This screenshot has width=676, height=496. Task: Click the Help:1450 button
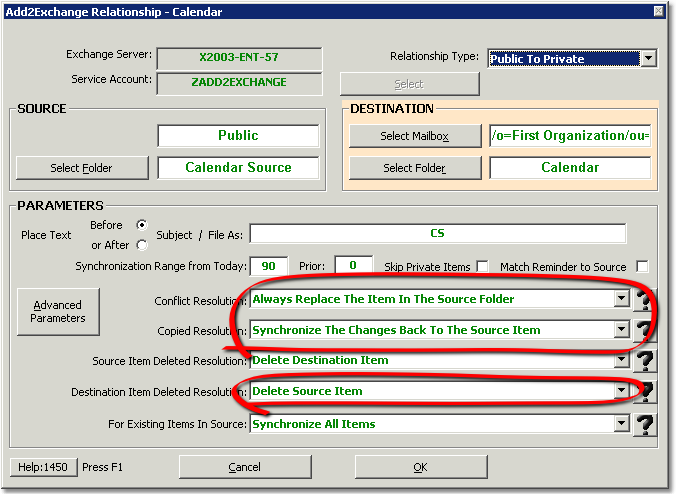pos(43,467)
